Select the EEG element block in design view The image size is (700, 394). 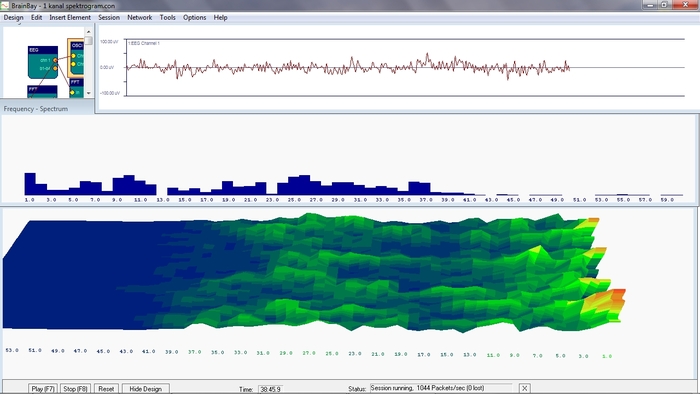[43, 62]
